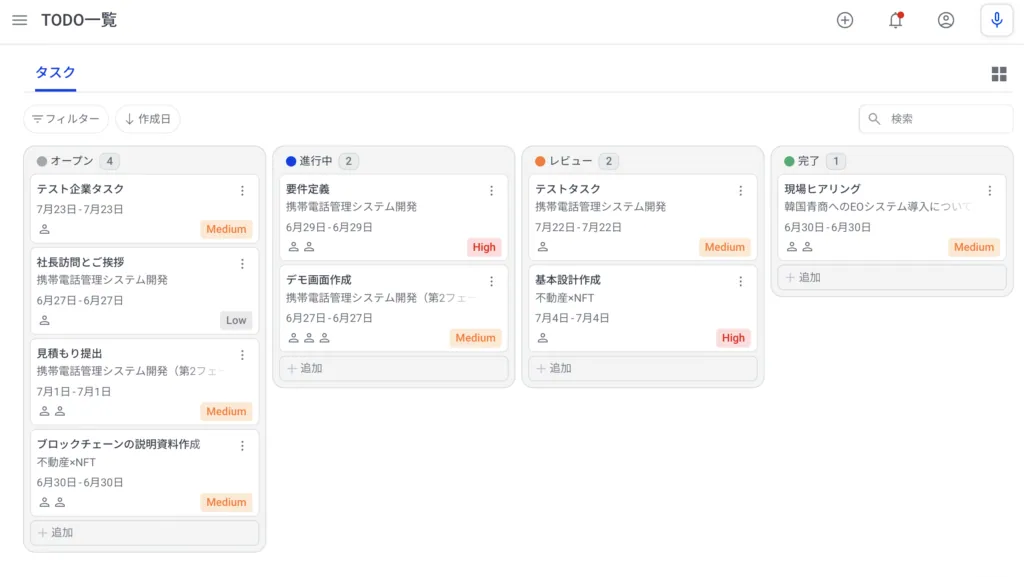Toggle sort by 作成日
This screenshot has width=1024, height=577.
(x=148, y=119)
